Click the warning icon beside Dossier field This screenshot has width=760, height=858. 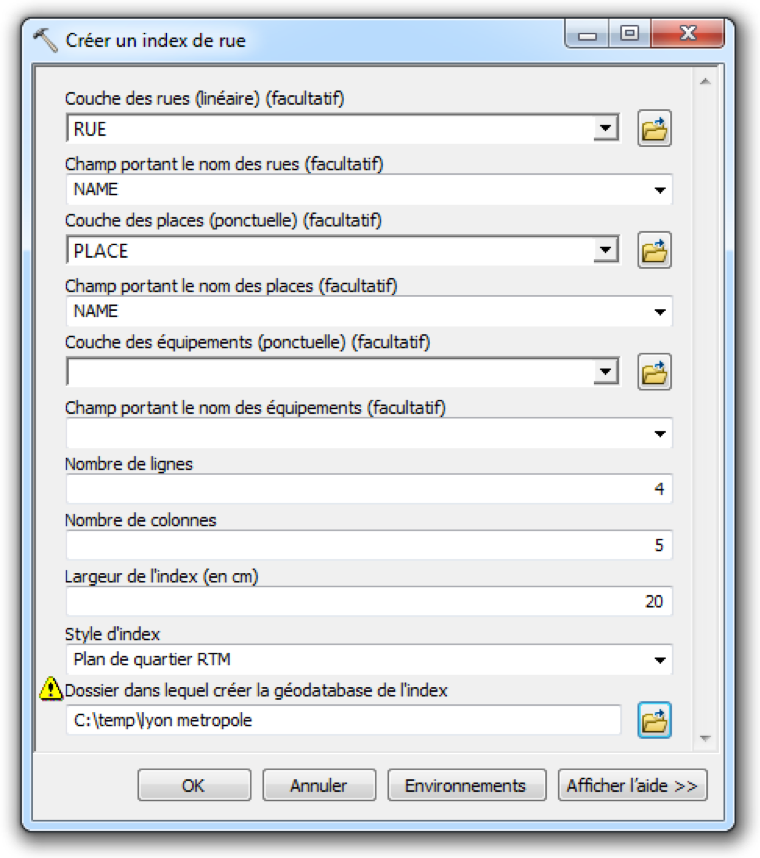(x=50, y=688)
